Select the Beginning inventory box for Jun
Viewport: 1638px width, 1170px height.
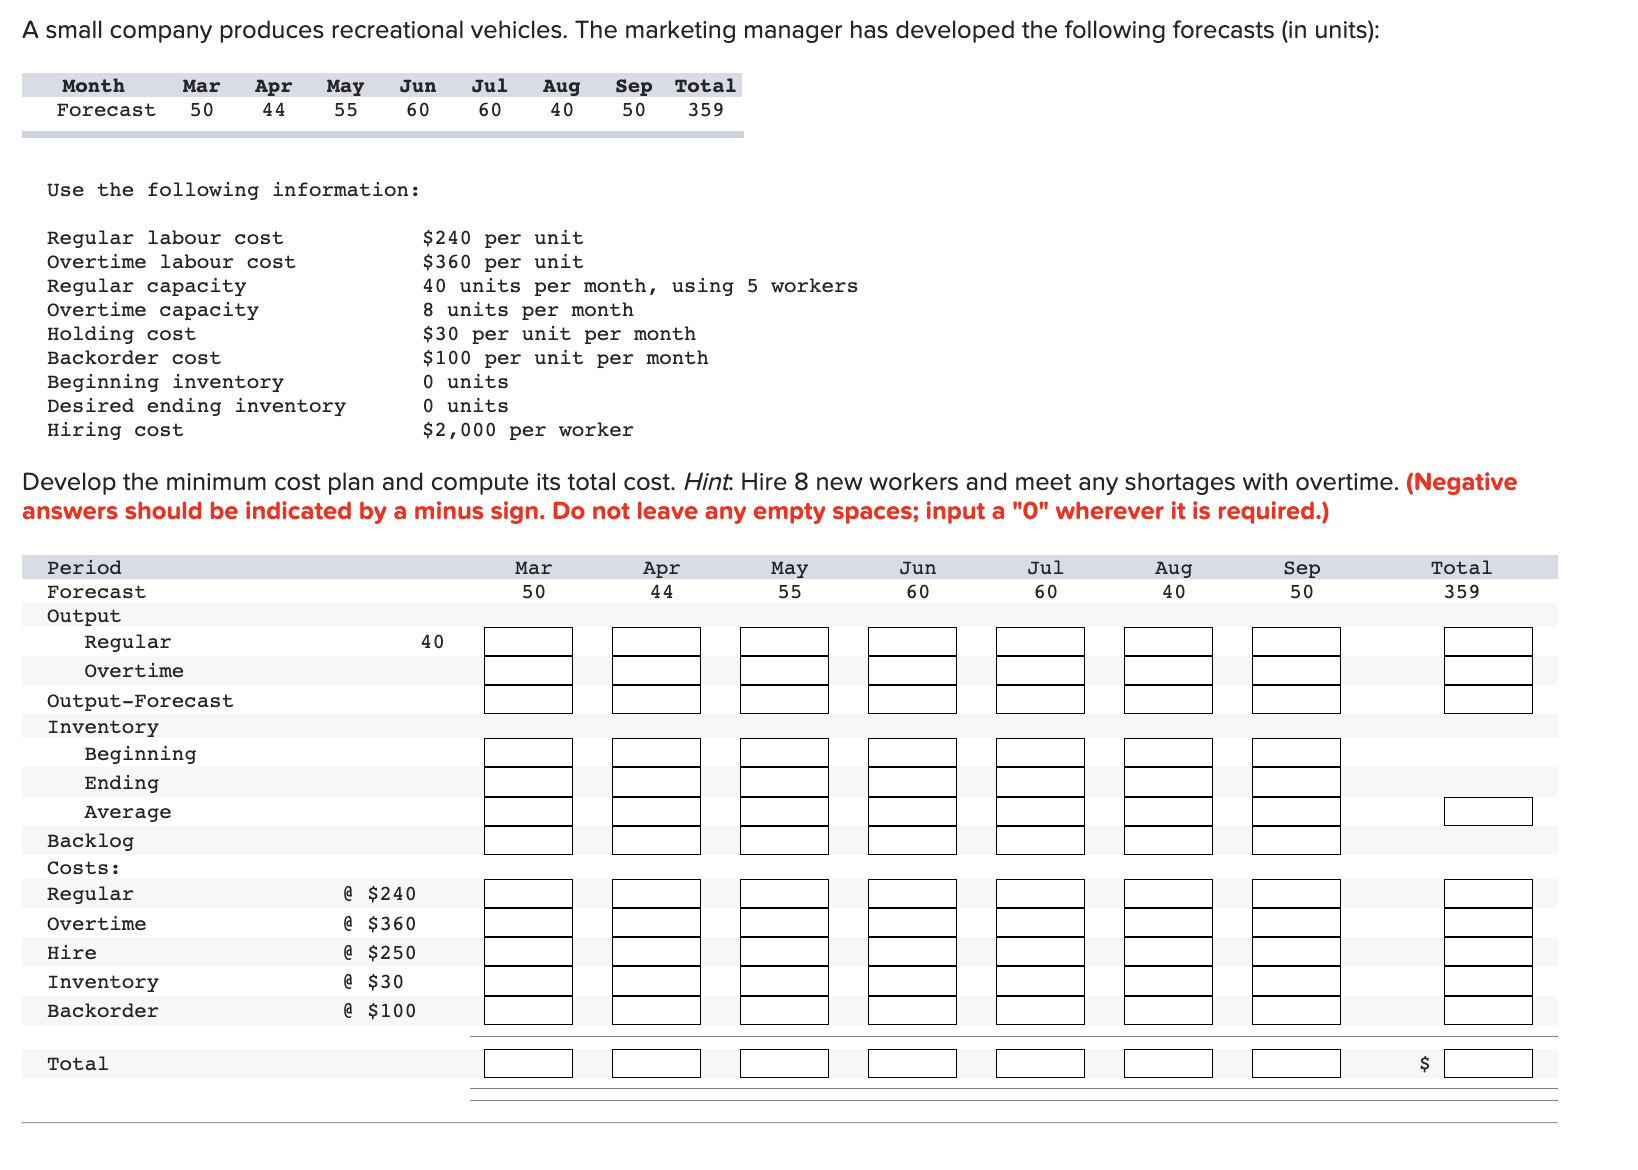coord(912,752)
